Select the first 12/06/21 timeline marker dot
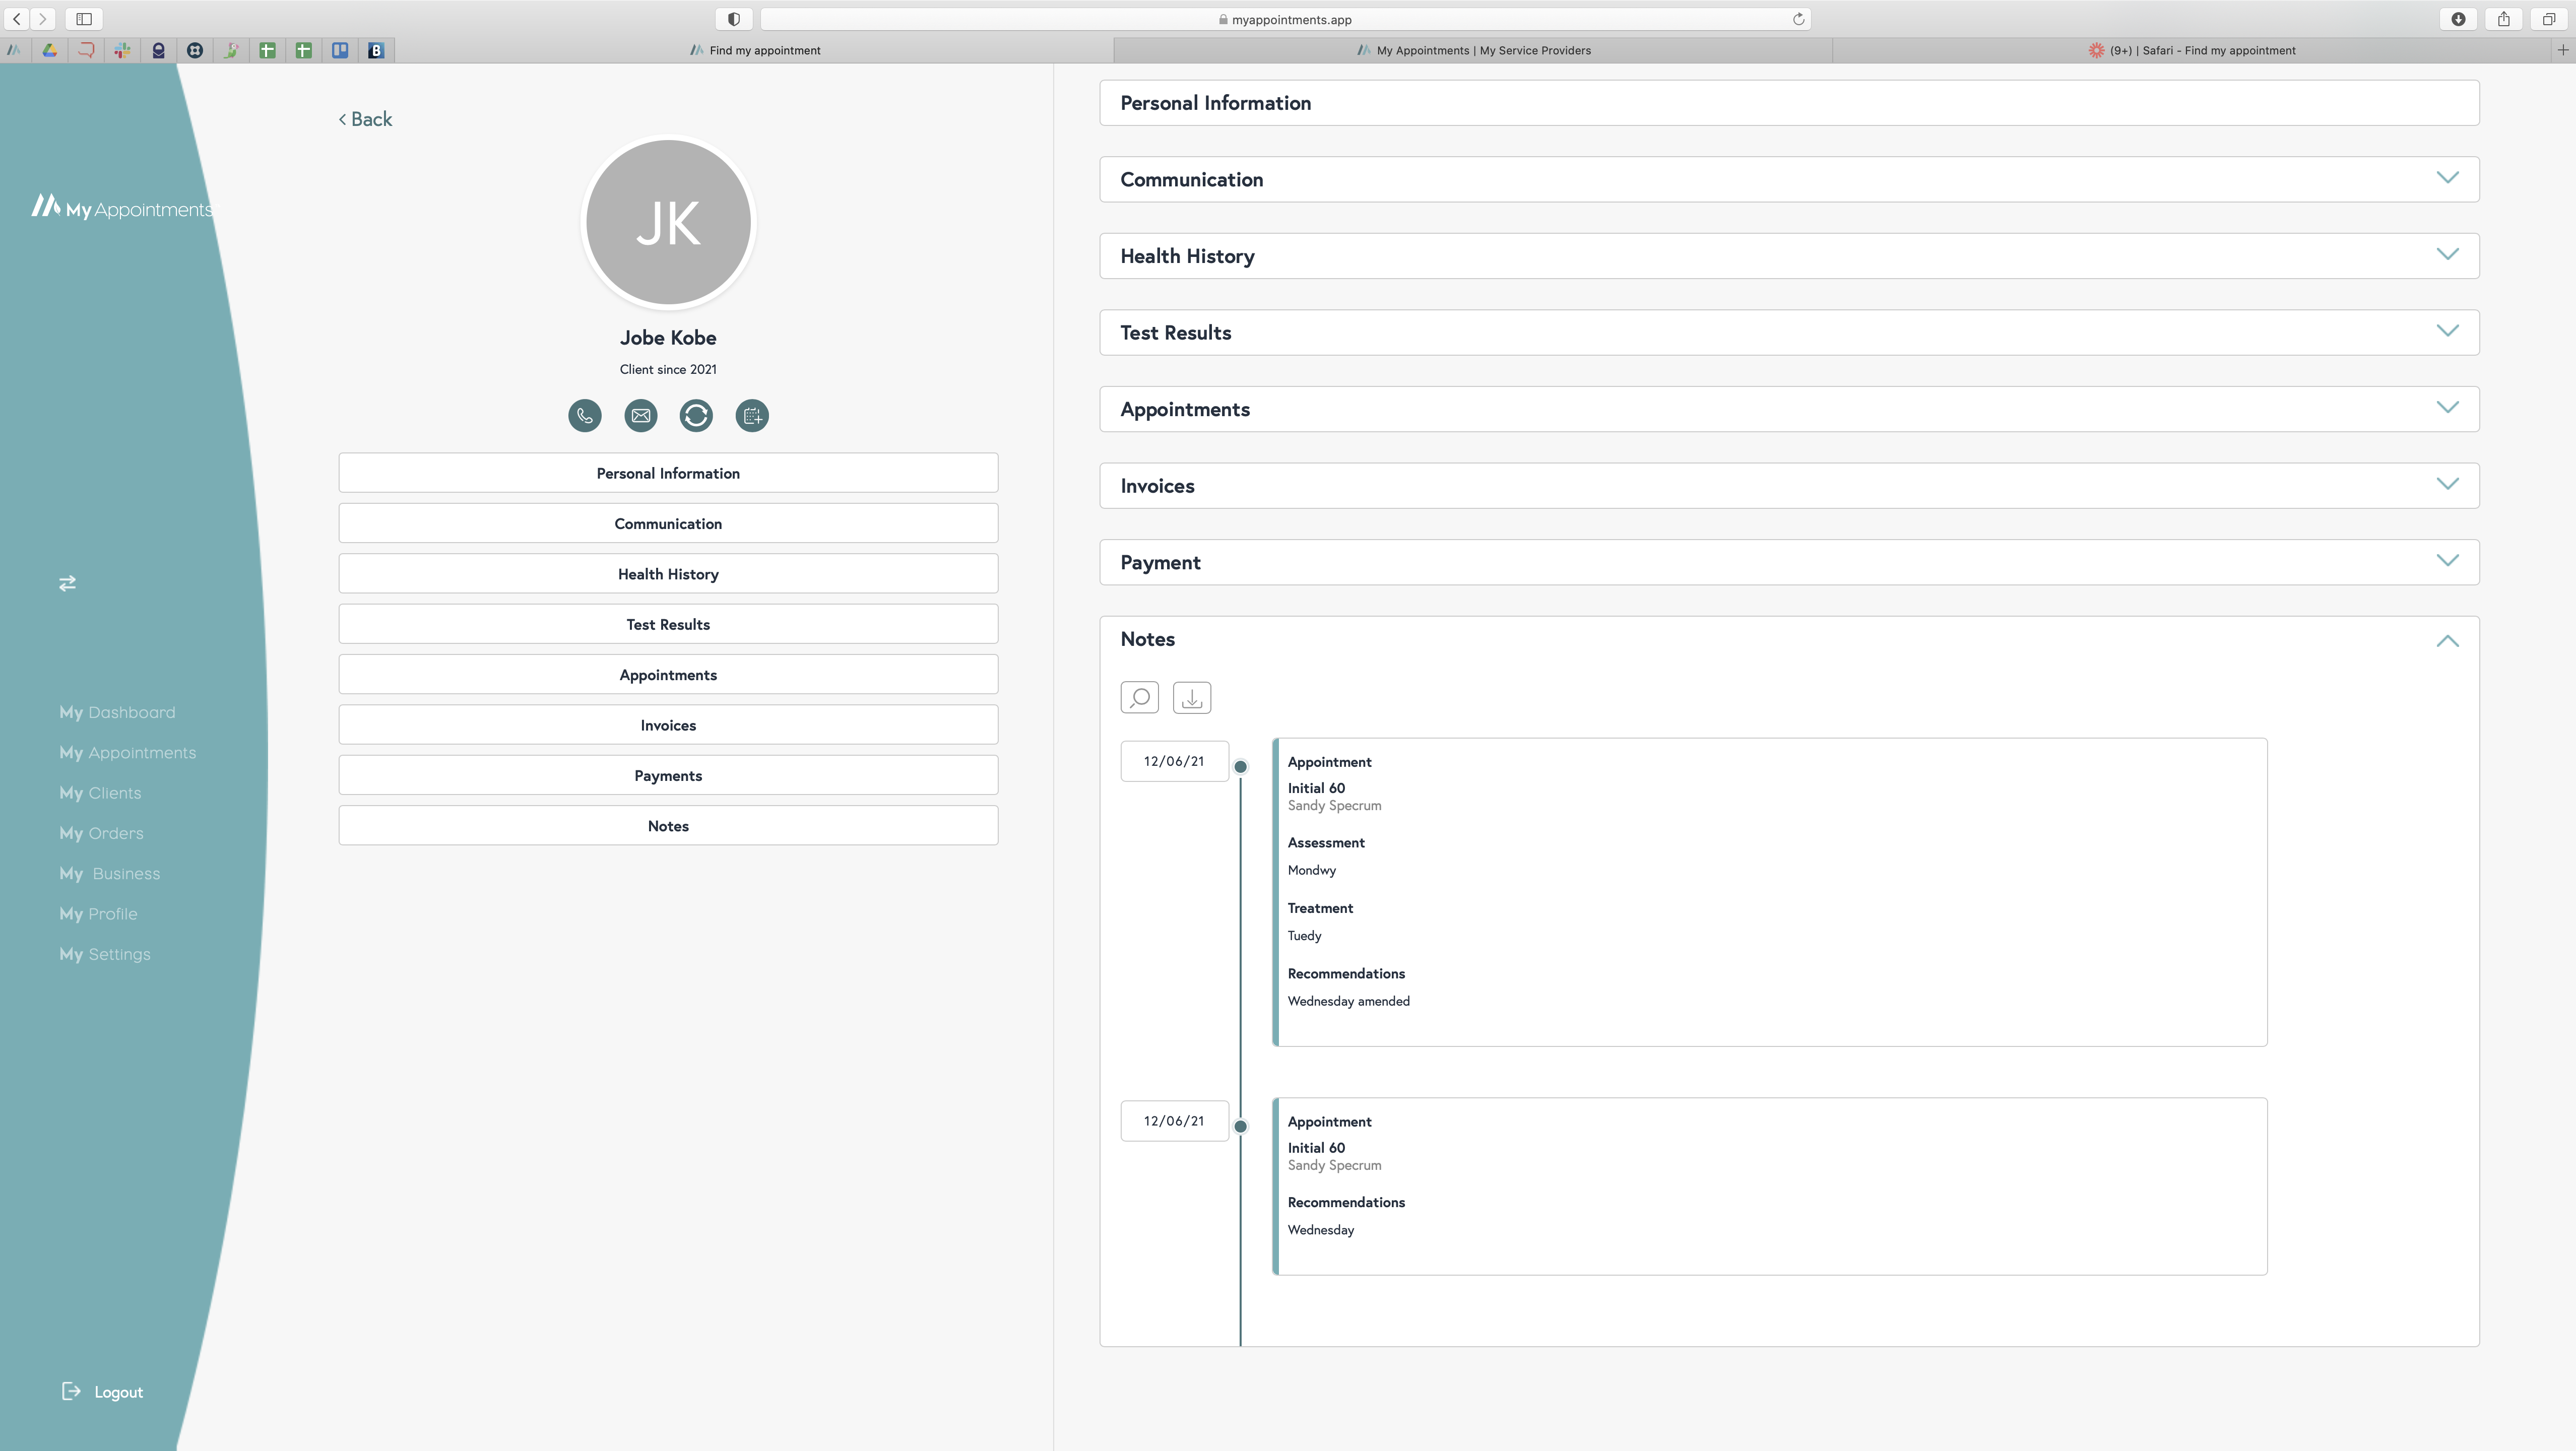This screenshot has height=1451, width=2576. tap(1240, 767)
